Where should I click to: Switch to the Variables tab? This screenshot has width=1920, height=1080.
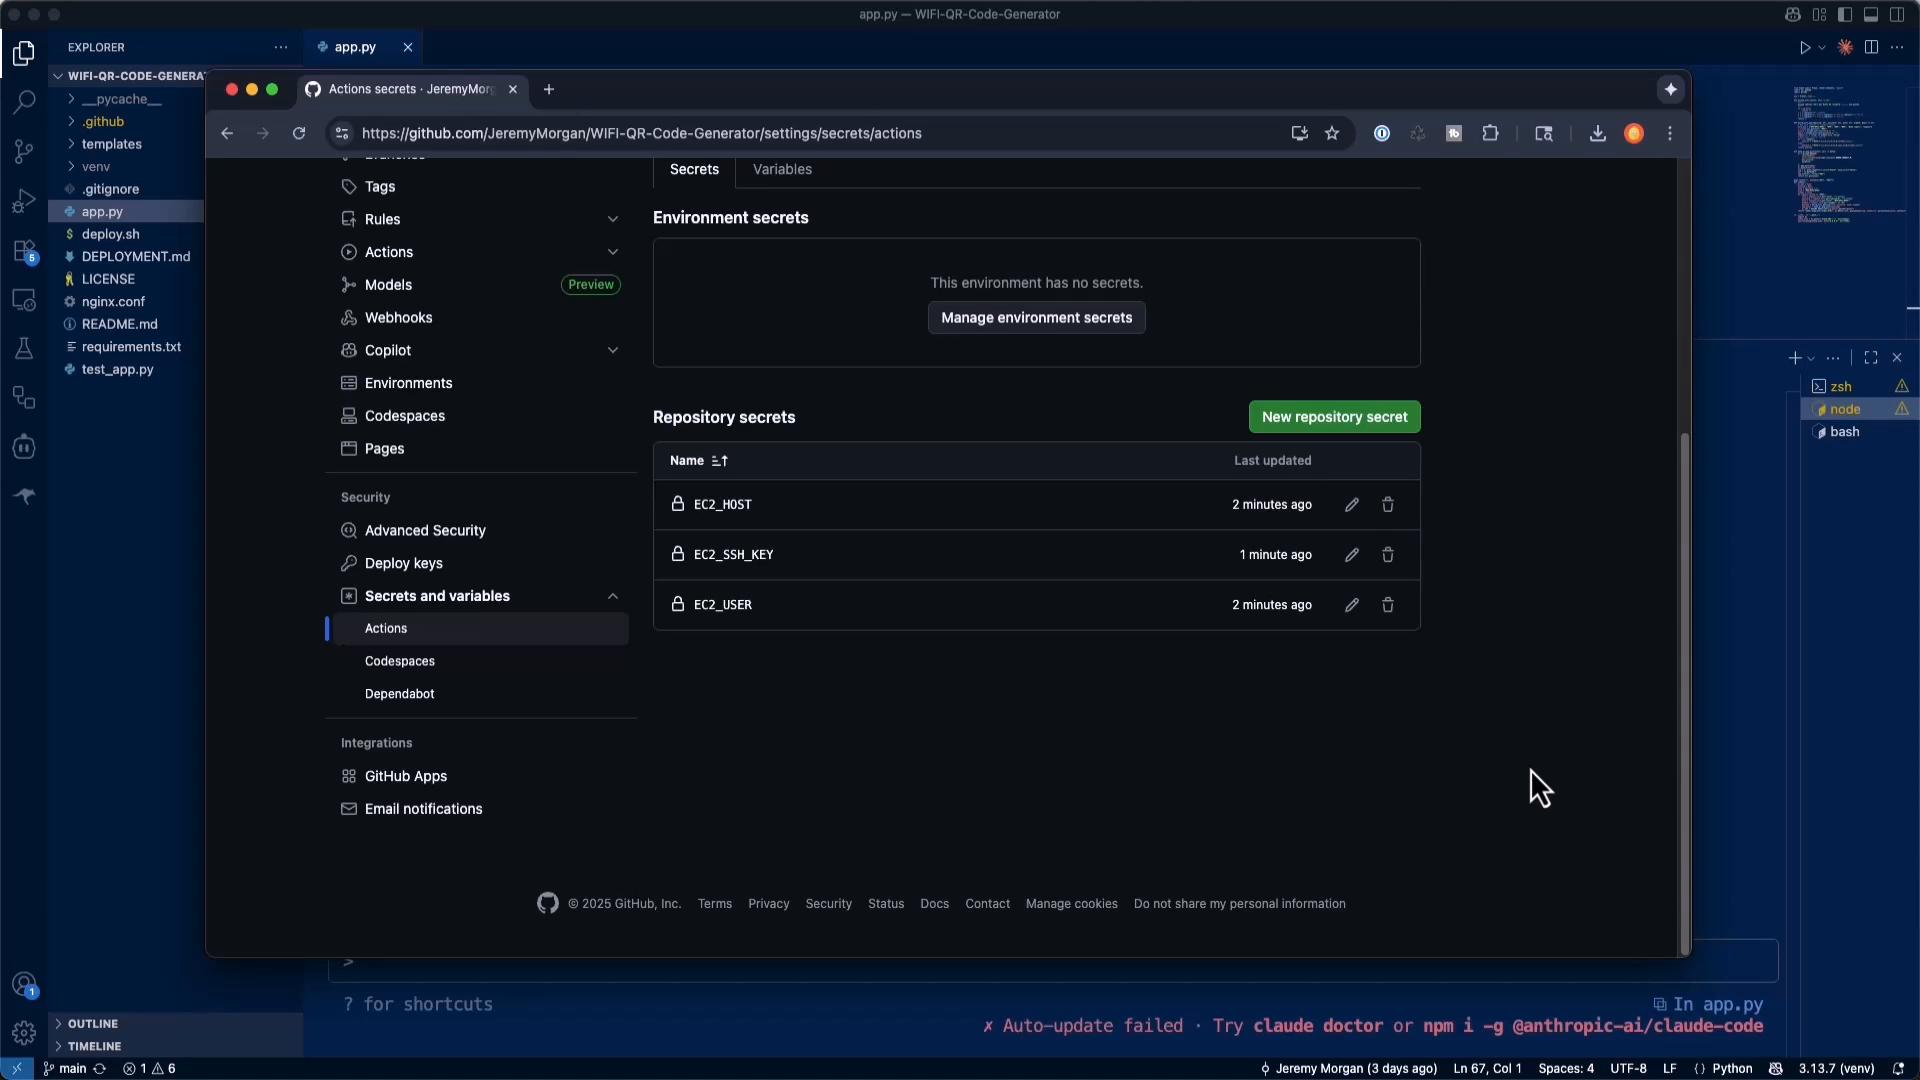click(x=782, y=169)
